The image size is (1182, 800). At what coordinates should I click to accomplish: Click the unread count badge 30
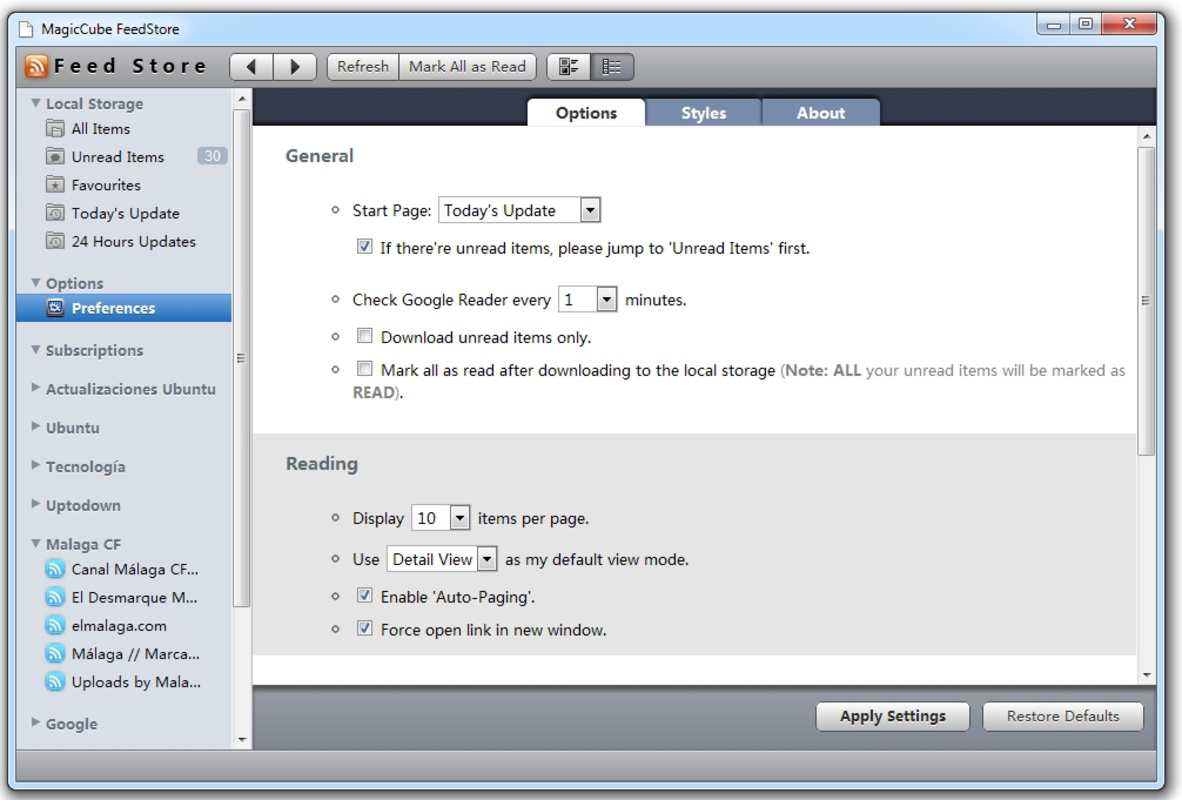point(213,156)
